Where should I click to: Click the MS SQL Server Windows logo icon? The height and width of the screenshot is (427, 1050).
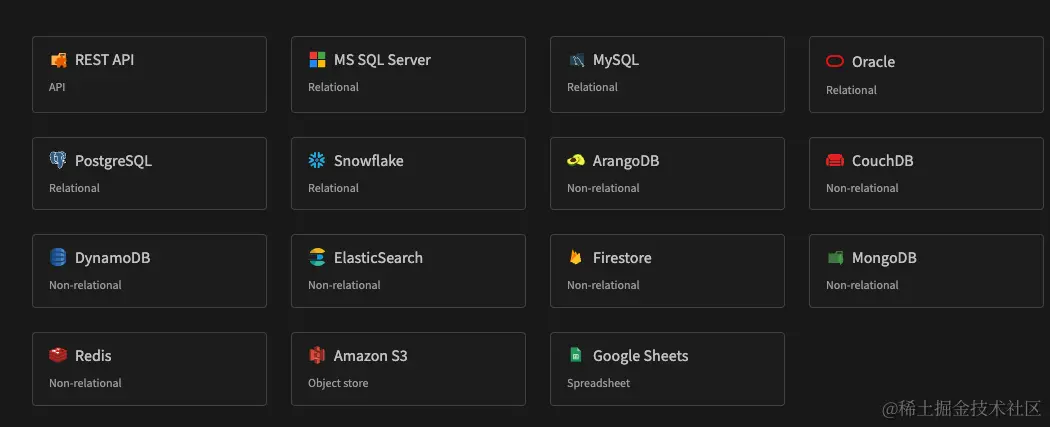(x=317, y=60)
